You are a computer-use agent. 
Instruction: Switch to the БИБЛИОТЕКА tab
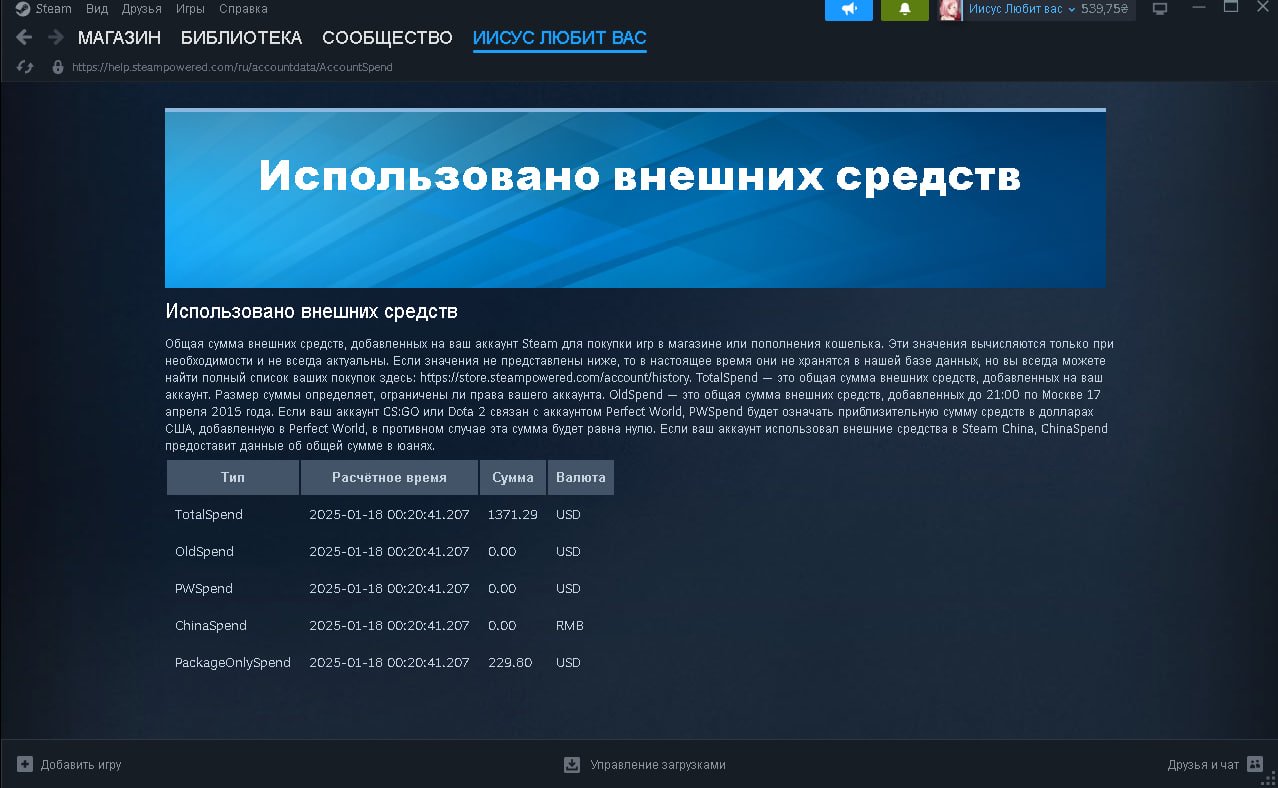pyautogui.click(x=241, y=38)
